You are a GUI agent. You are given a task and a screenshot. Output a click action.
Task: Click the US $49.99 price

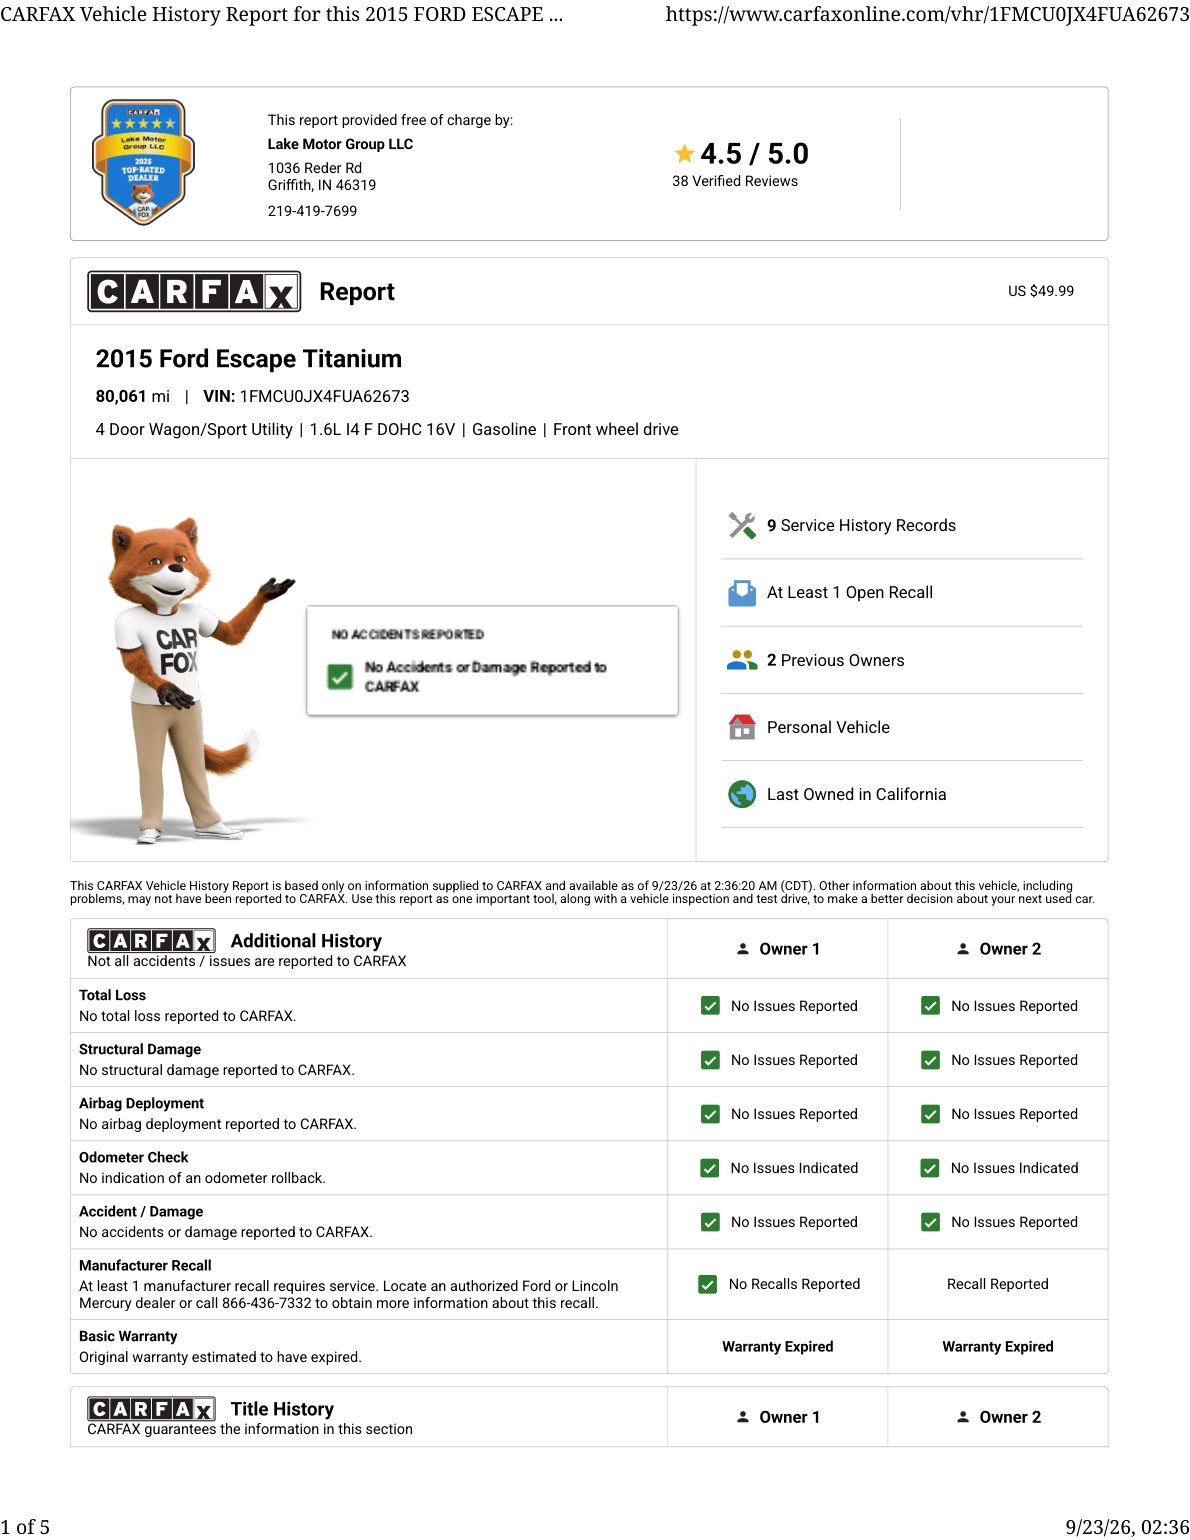1041,291
